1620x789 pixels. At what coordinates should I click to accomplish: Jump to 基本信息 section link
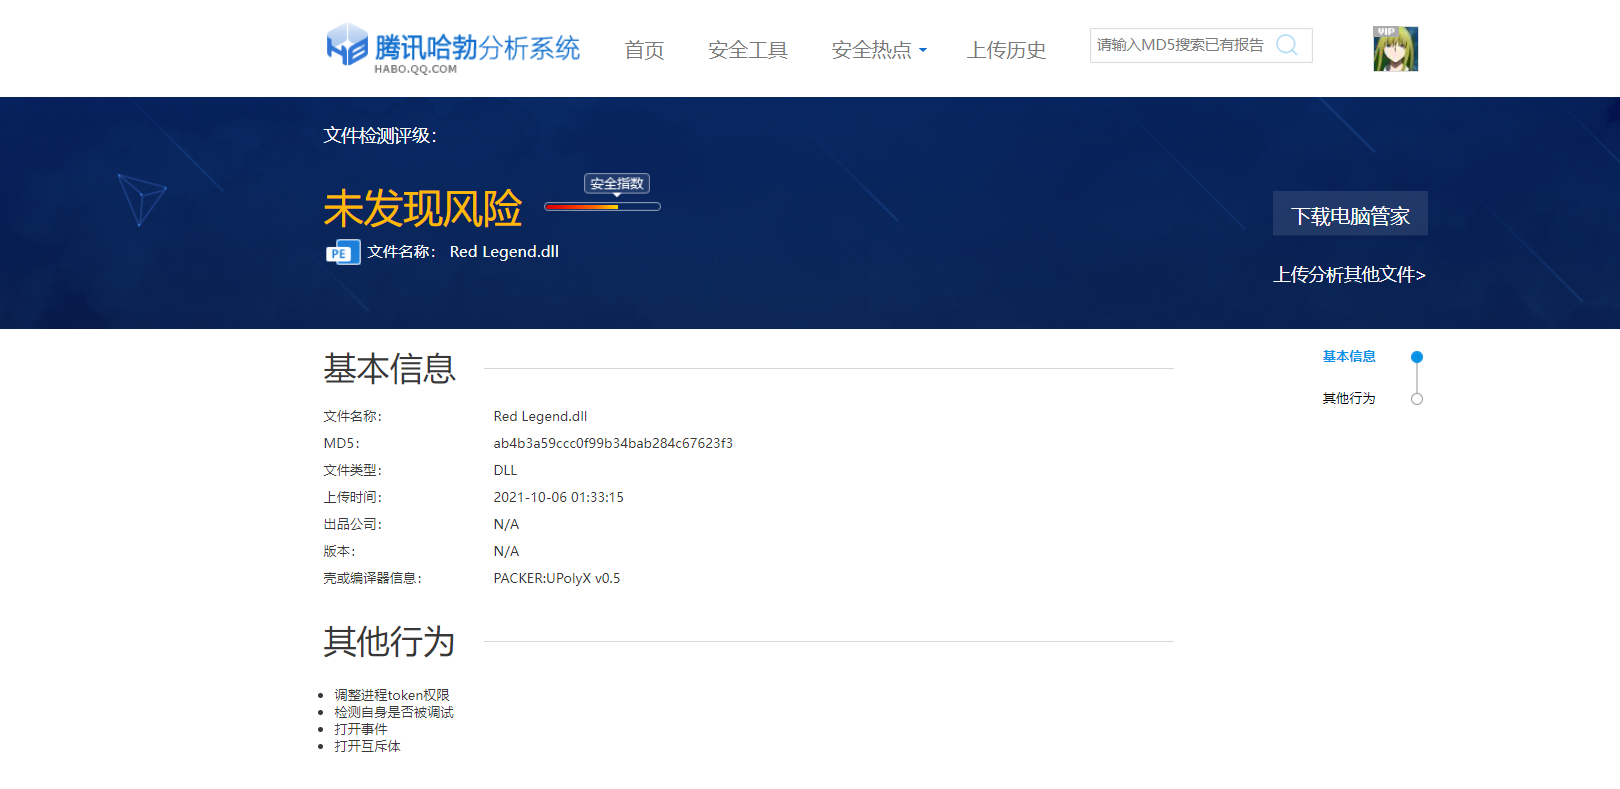click(x=1348, y=357)
